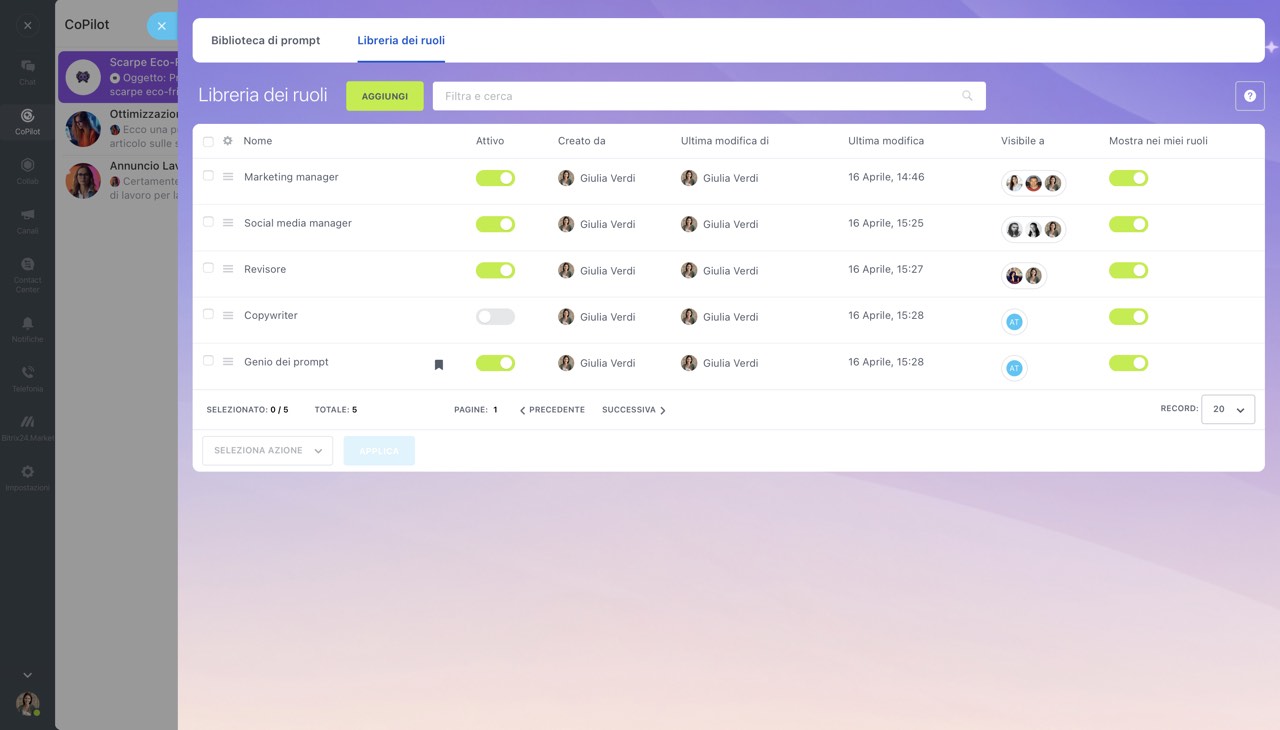Expand the sidebar chevron above the profile avatar
The width and height of the screenshot is (1280, 730).
[x=27, y=675]
